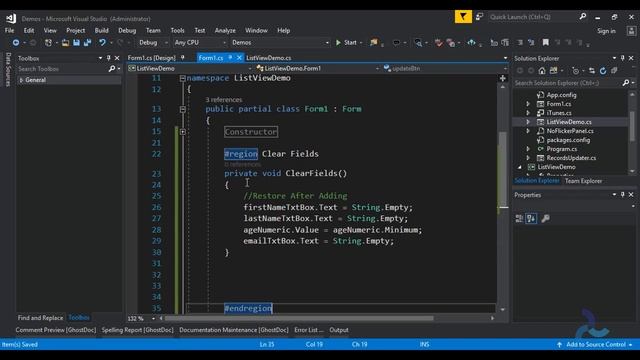The image size is (640, 360).
Task: Toggle pin on the Solution Explorer panel
Action: click(622, 58)
